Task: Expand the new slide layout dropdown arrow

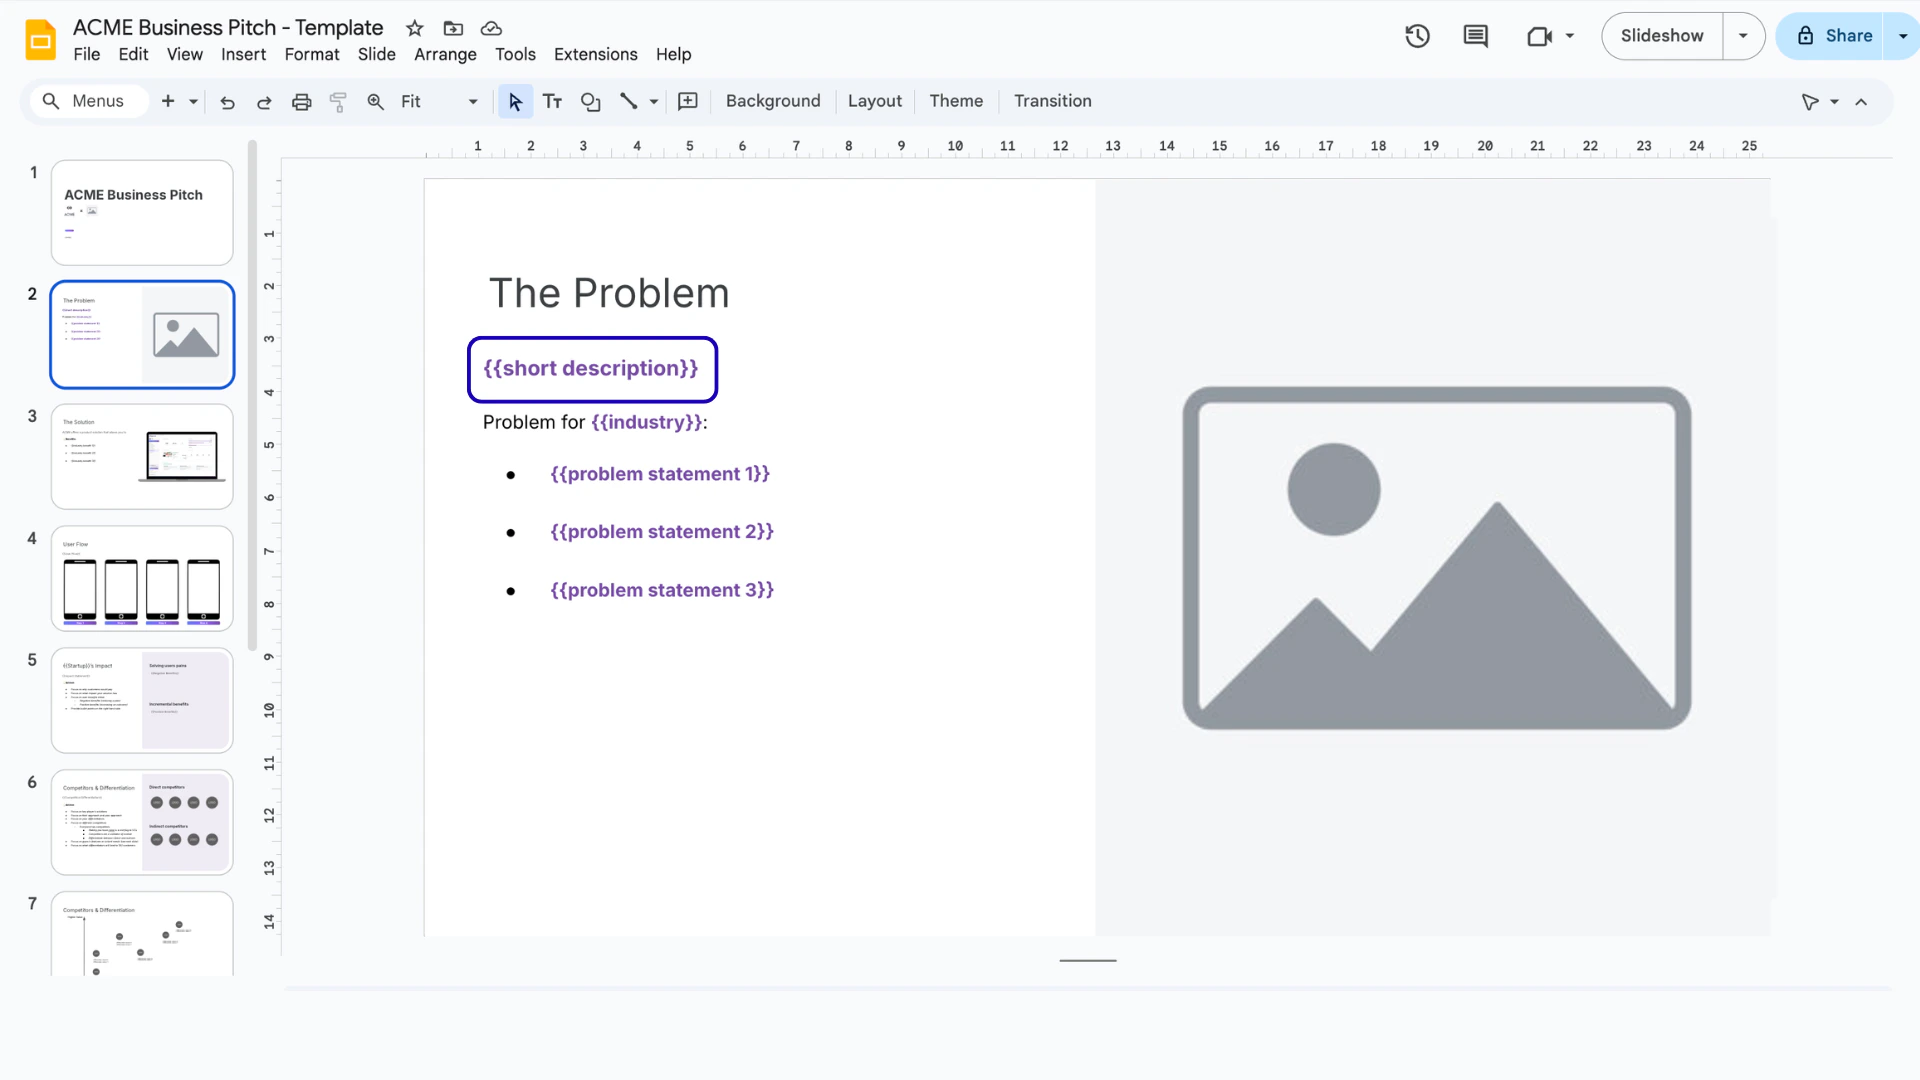Action: 192,101
